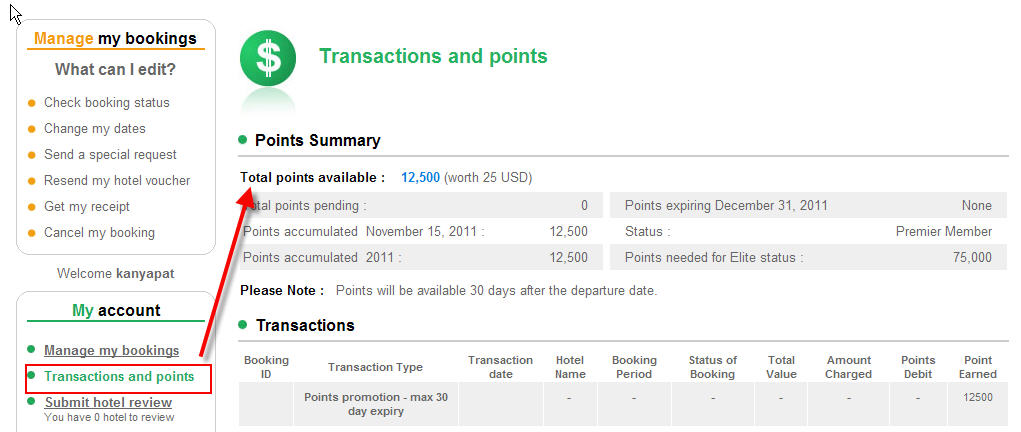Click the 12,500 total points value
1021x432 pixels.
click(421, 177)
